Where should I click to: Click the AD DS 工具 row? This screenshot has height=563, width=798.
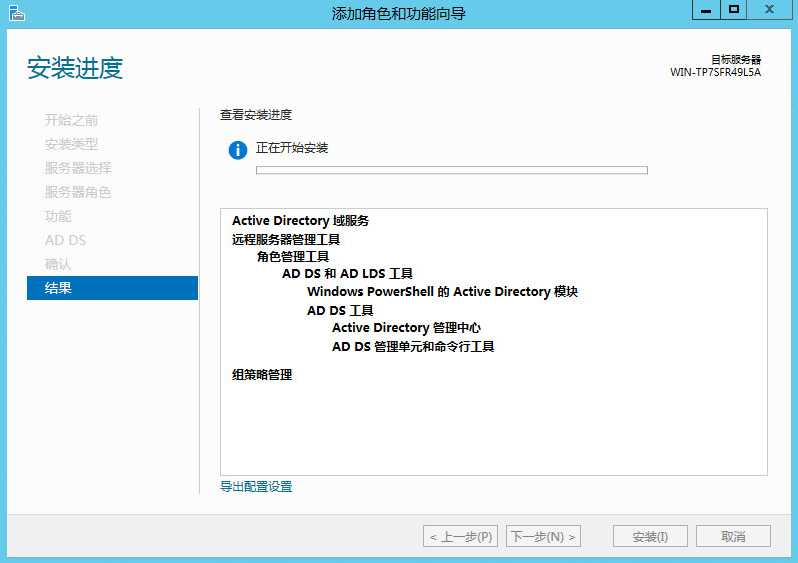(340, 310)
